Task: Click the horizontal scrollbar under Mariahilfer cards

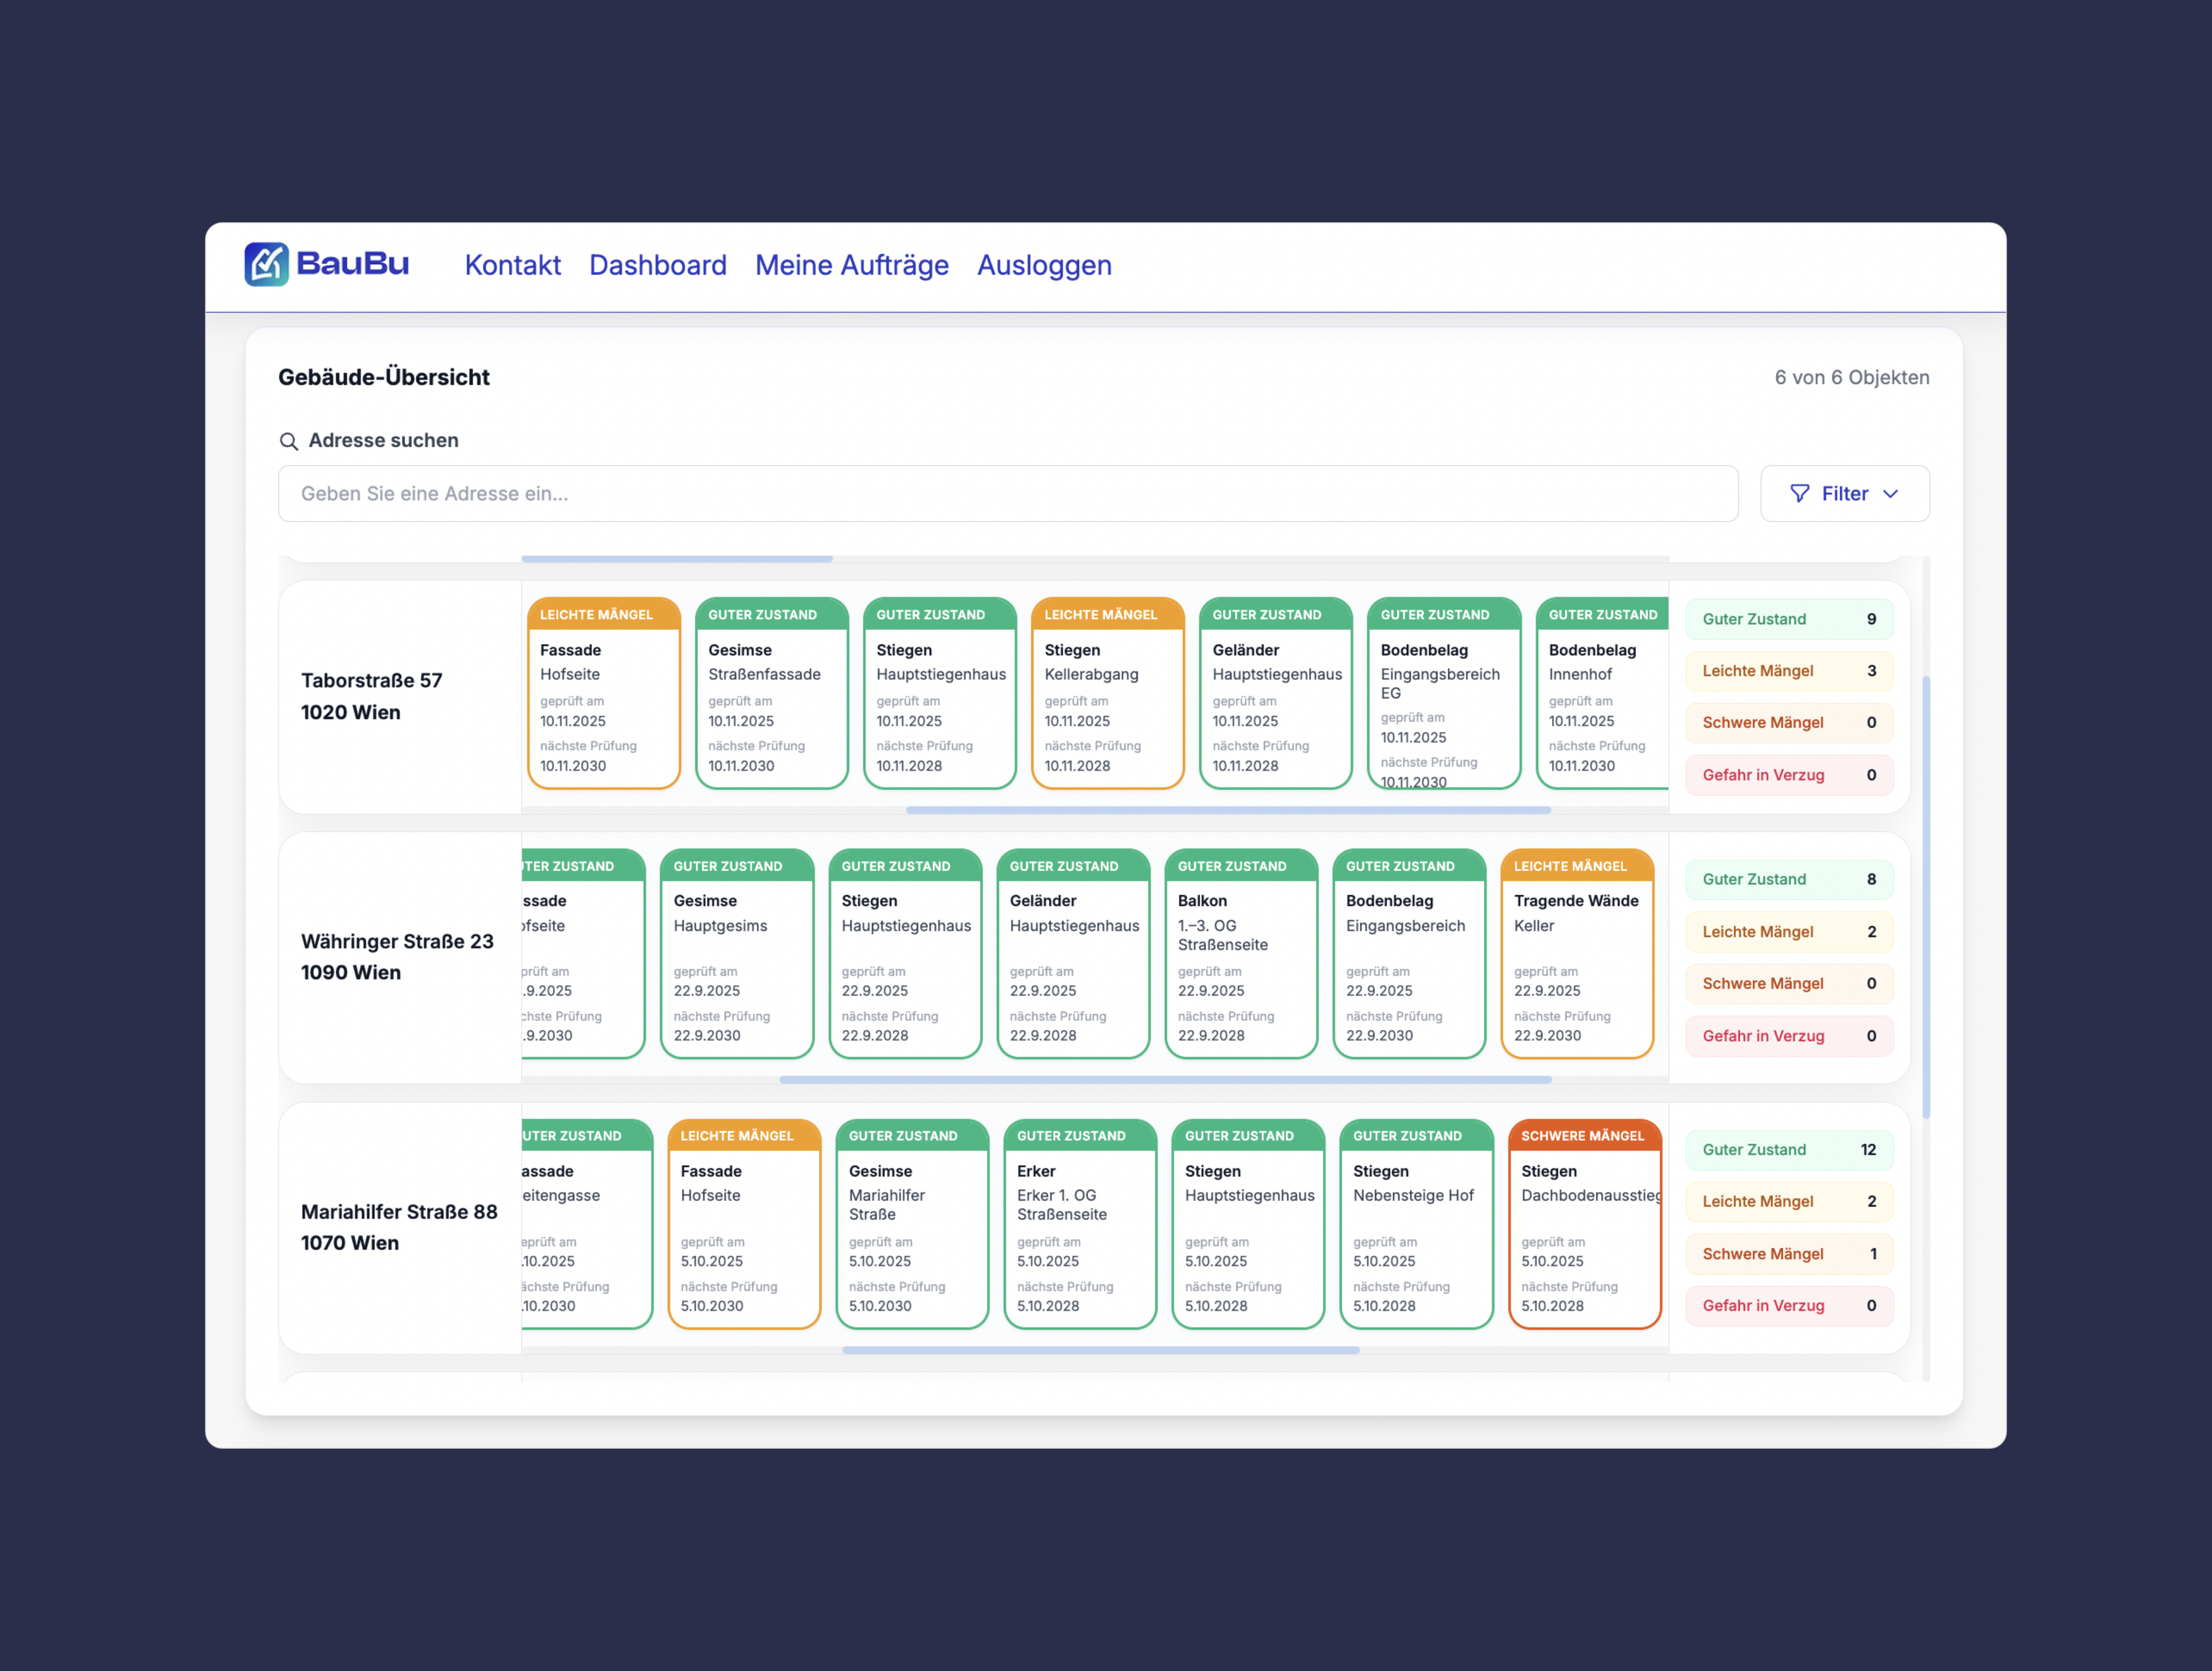Action: [x=1101, y=1350]
